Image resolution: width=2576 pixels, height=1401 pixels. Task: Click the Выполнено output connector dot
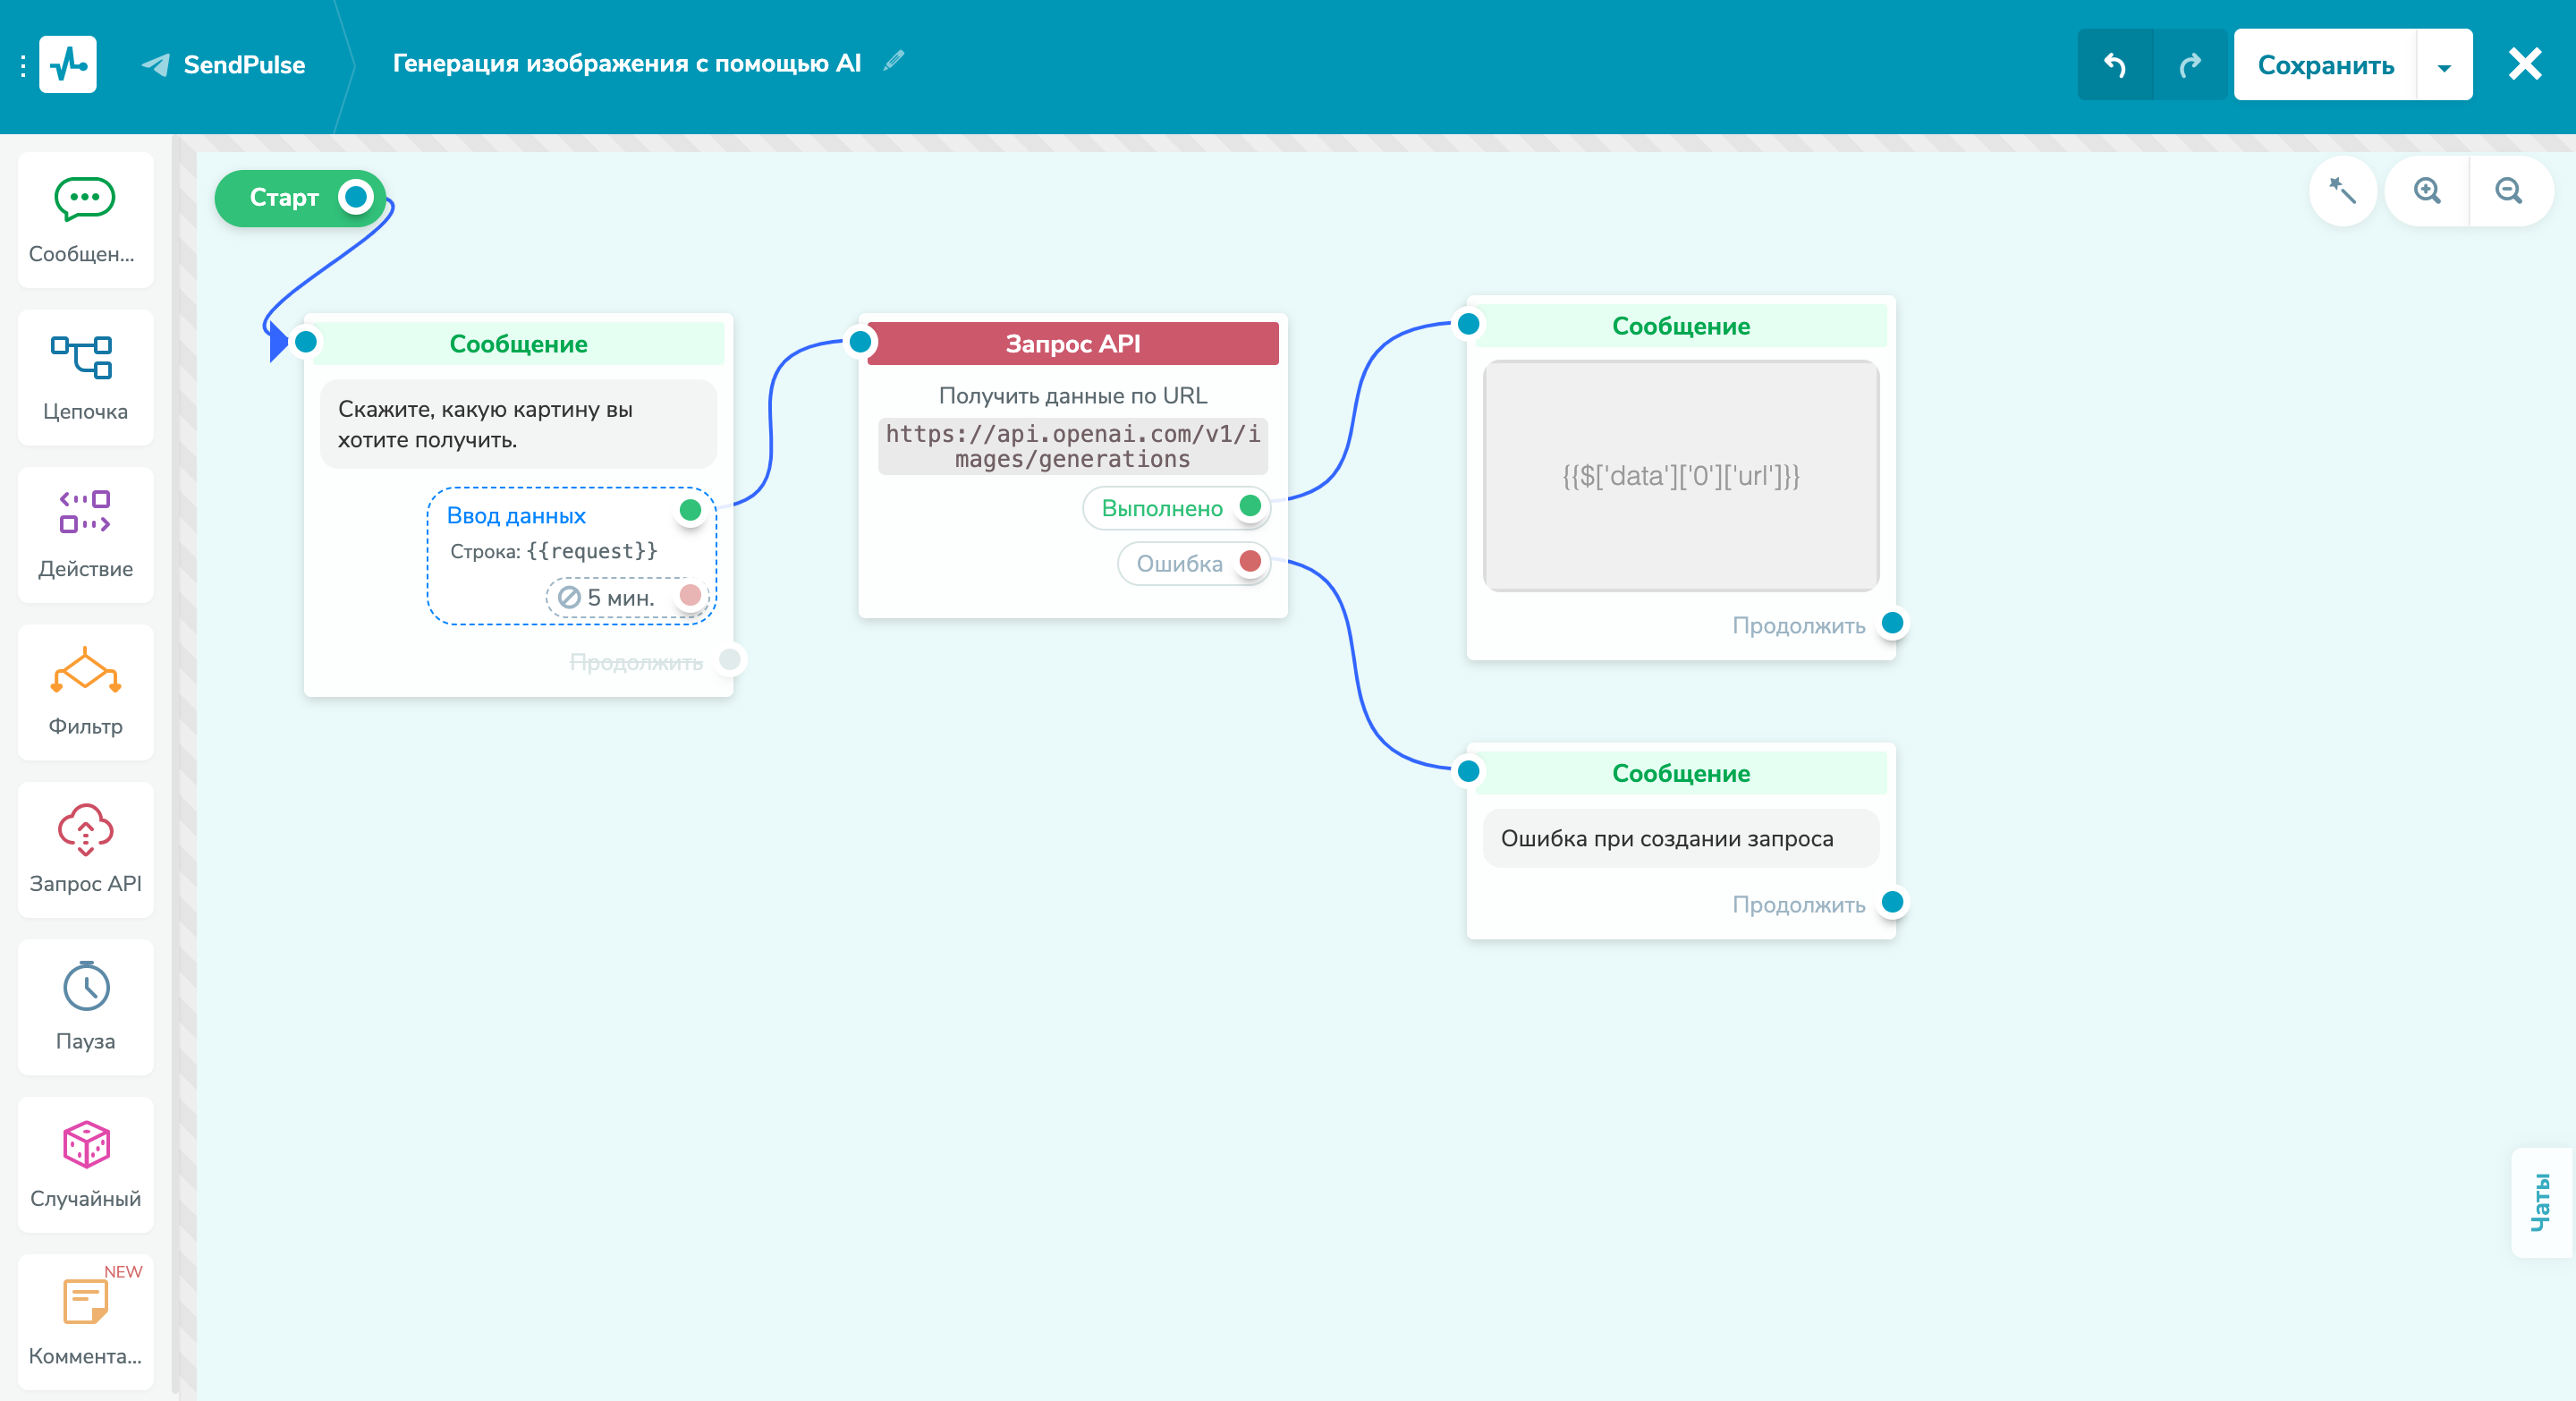(x=1250, y=507)
